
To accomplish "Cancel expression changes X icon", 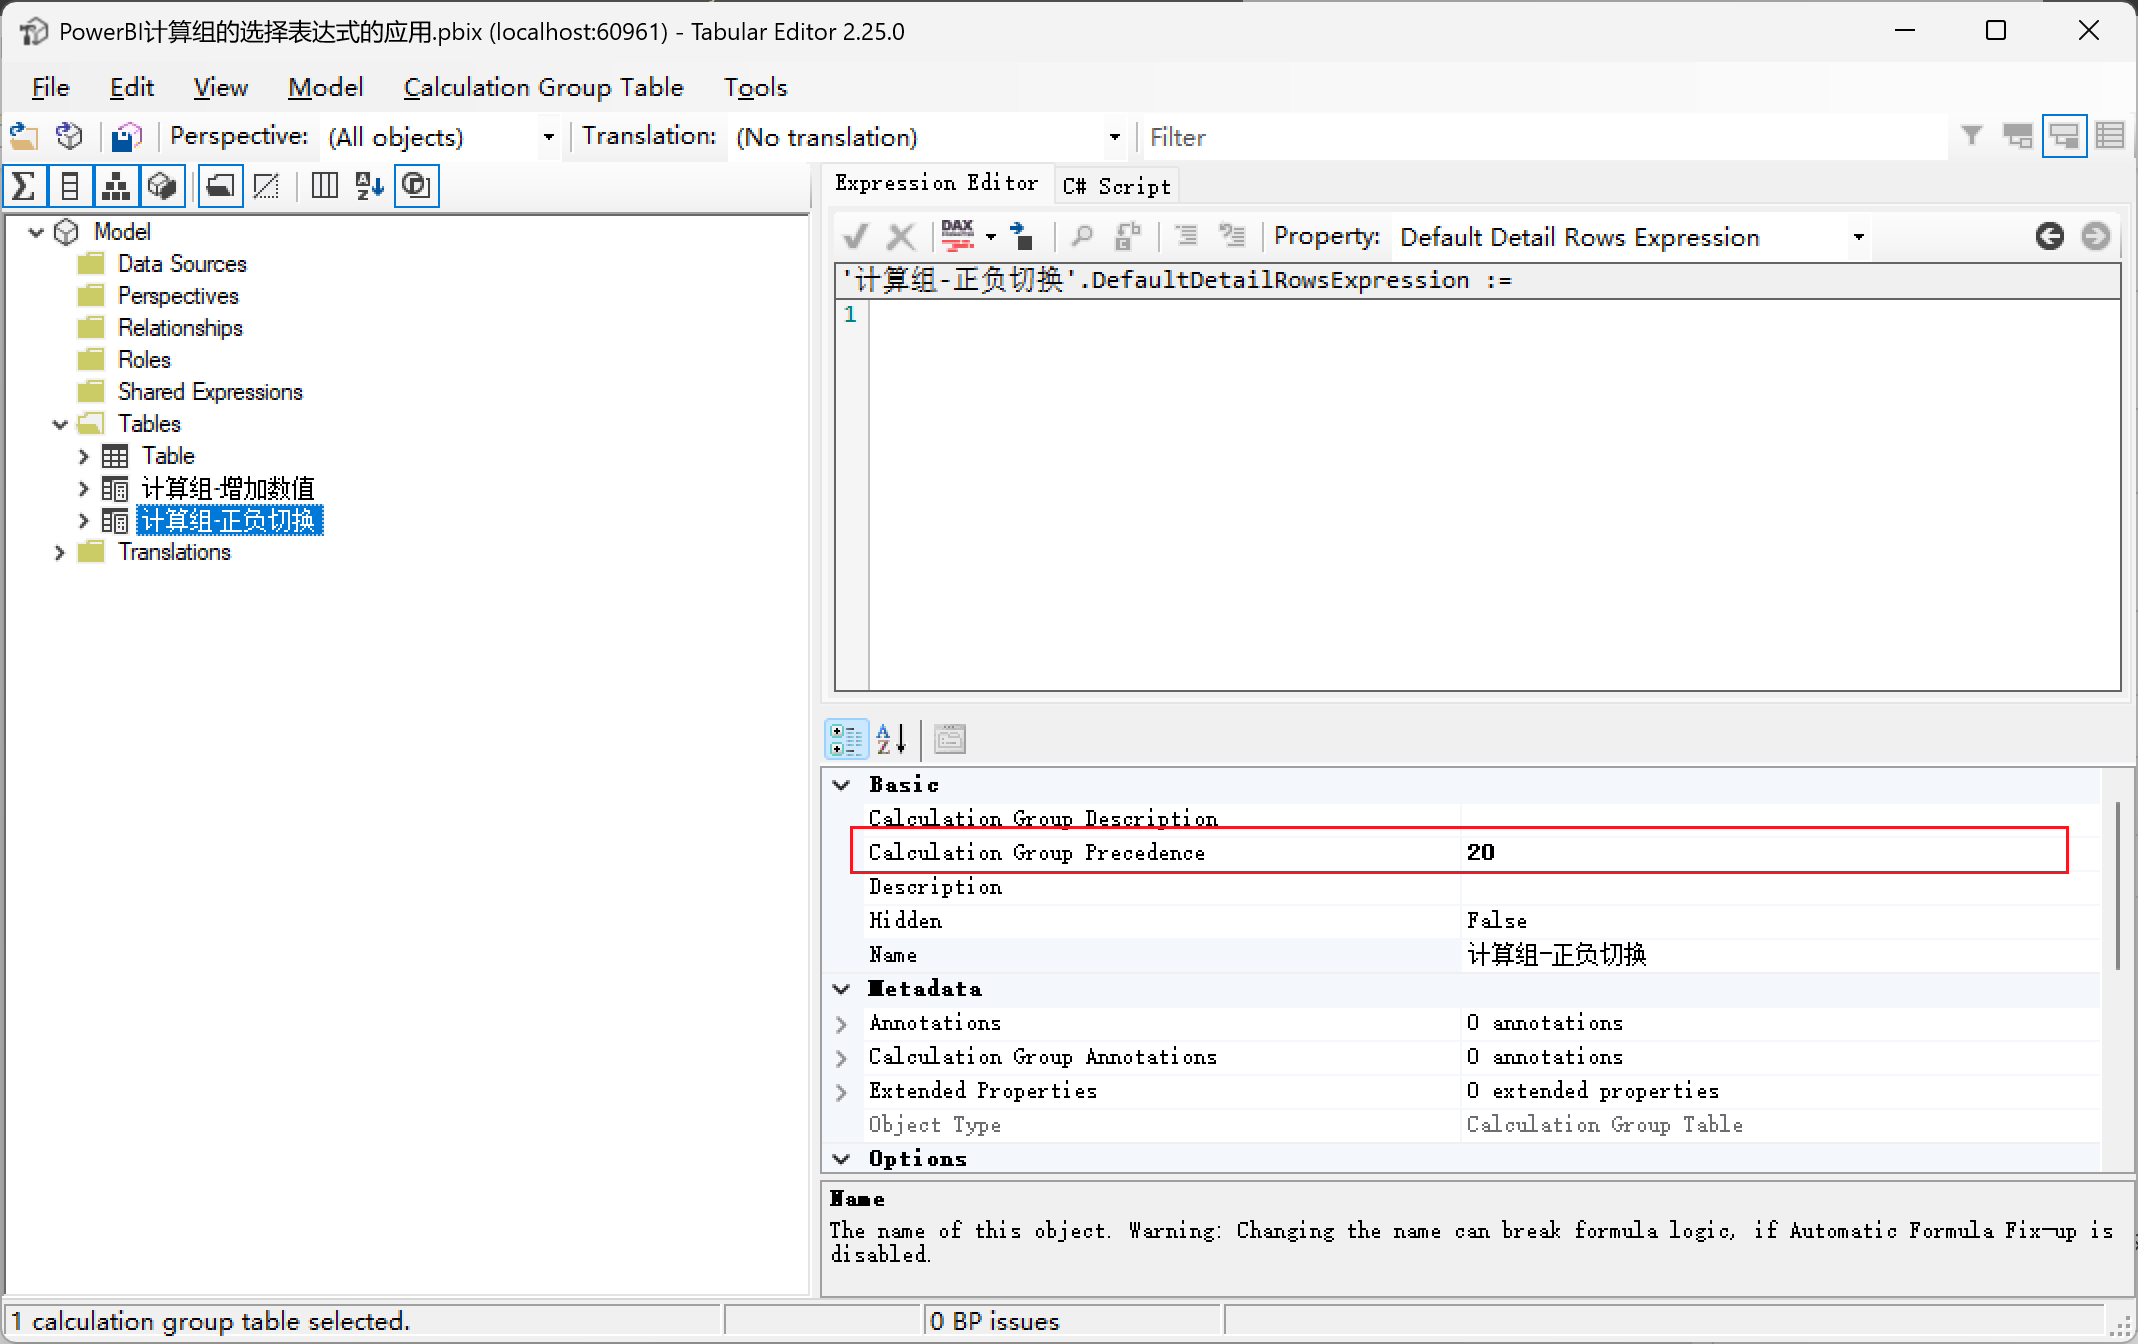I will tap(901, 237).
